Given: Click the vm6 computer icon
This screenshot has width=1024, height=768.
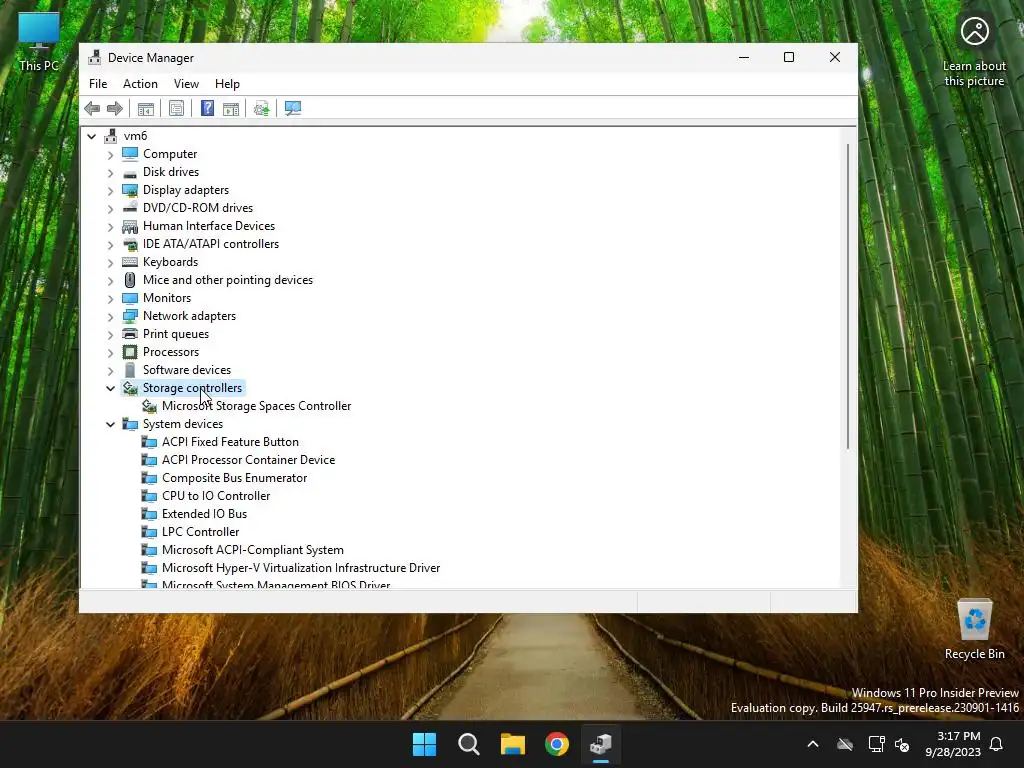Looking at the screenshot, I should (111, 136).
